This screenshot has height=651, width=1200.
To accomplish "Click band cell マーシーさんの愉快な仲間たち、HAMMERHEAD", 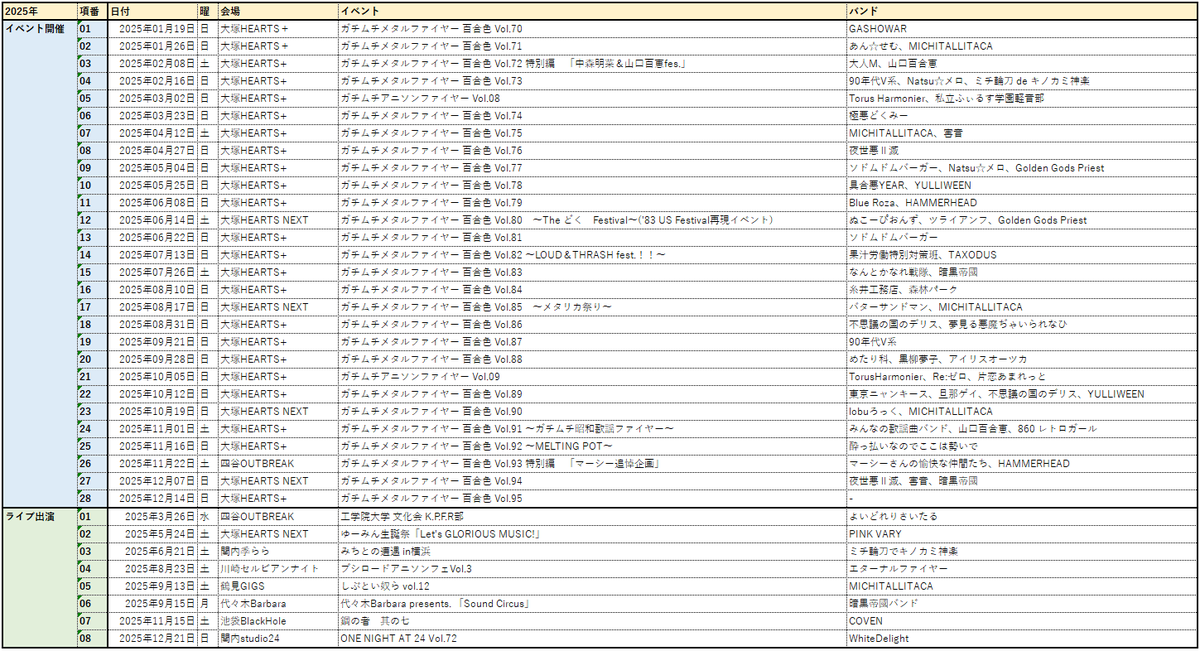I will click(x=1021, y=463).
